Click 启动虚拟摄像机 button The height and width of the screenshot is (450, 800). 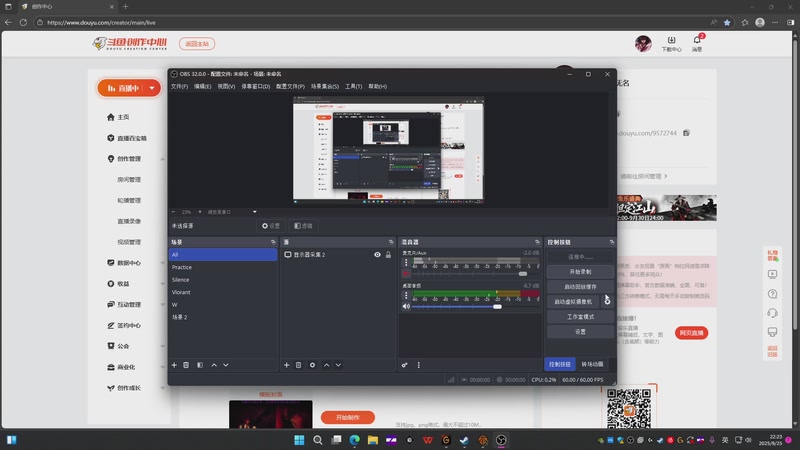click(x=573, y=302)
